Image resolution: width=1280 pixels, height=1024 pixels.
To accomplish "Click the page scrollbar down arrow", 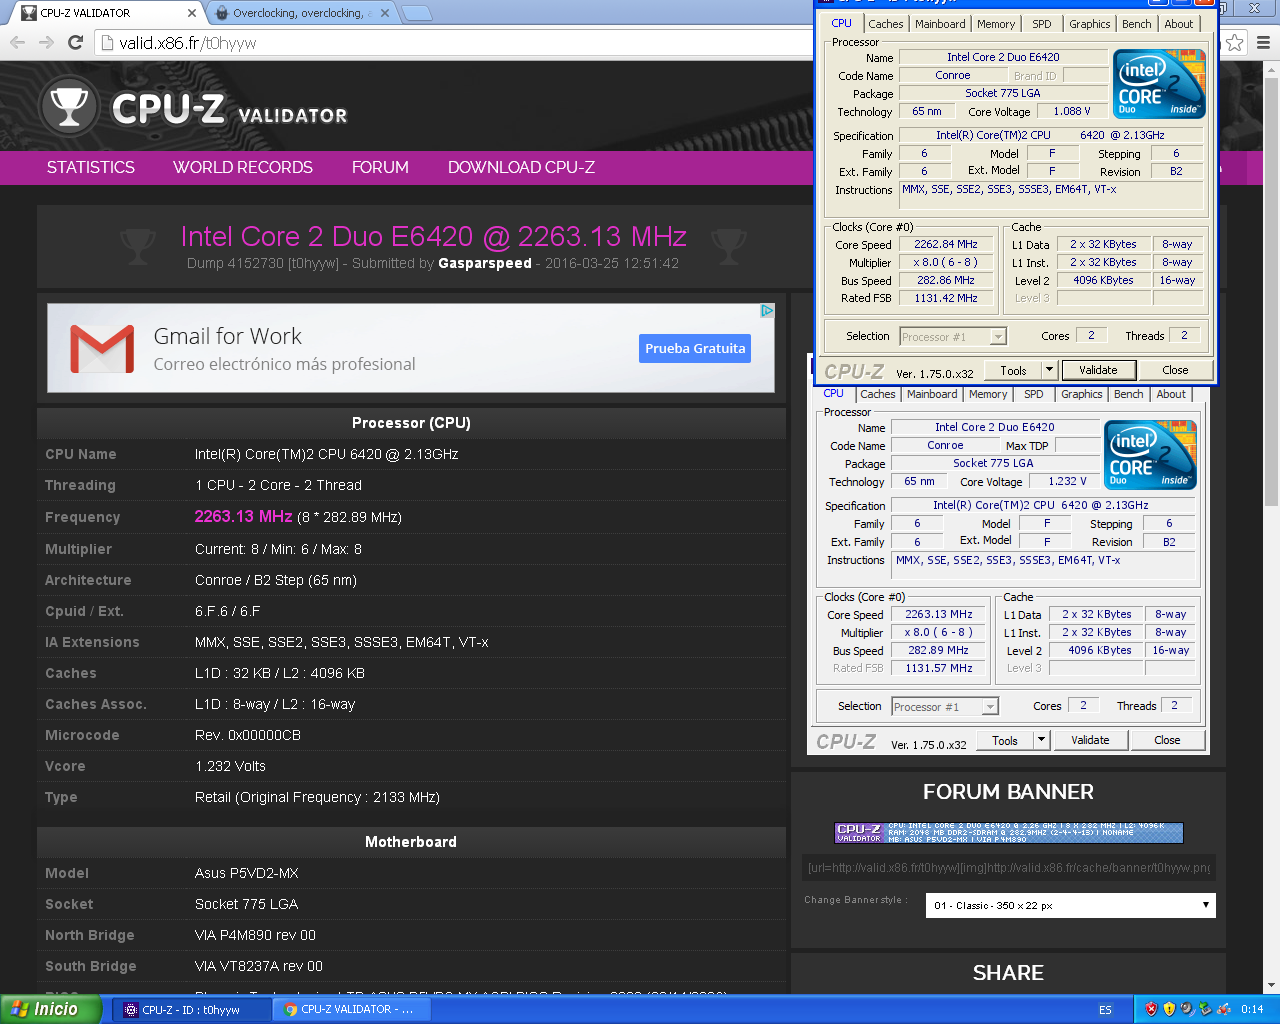I will pos(1270,985).
